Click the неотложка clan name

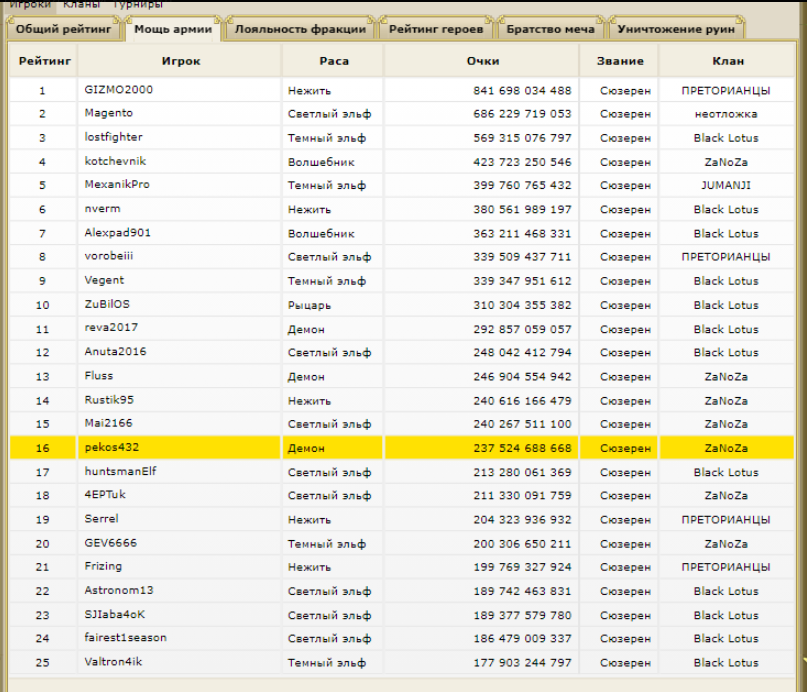726,114
